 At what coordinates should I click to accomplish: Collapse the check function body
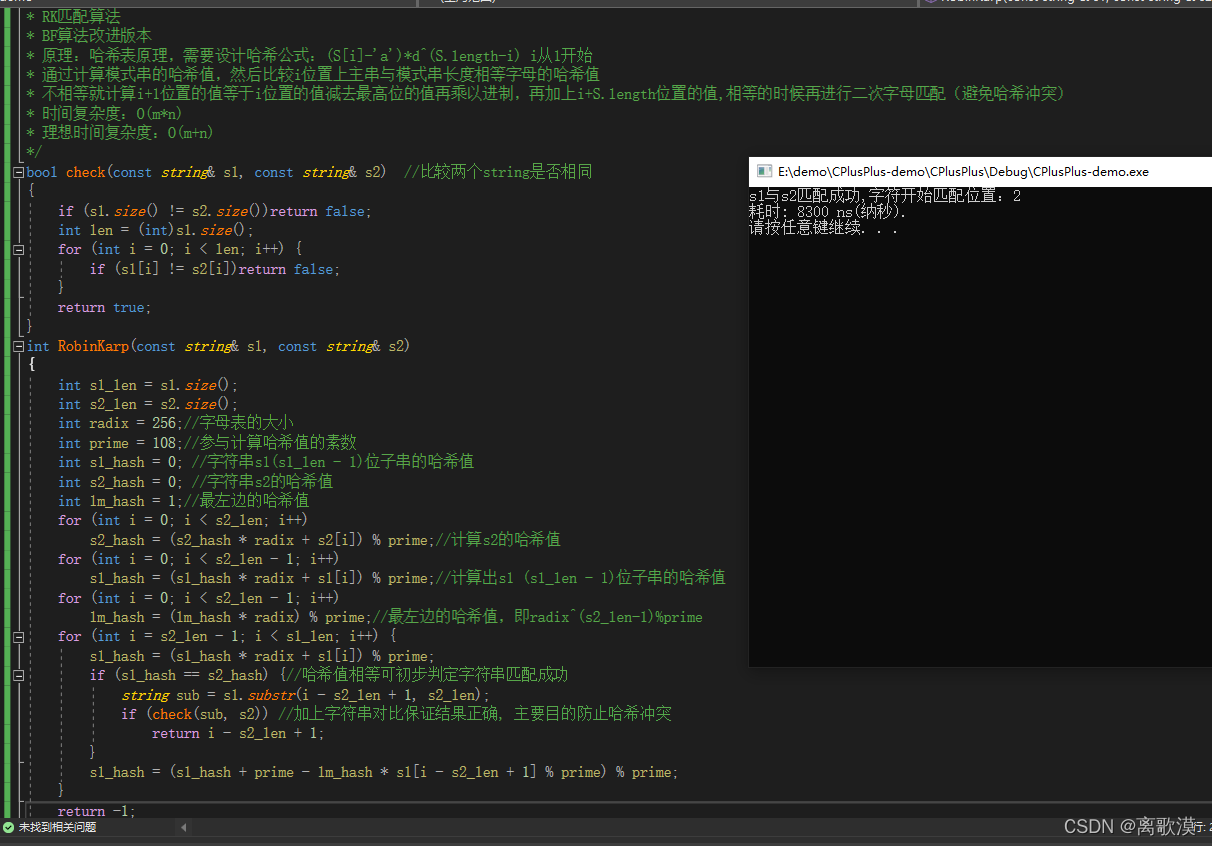[x=17, y=171]
